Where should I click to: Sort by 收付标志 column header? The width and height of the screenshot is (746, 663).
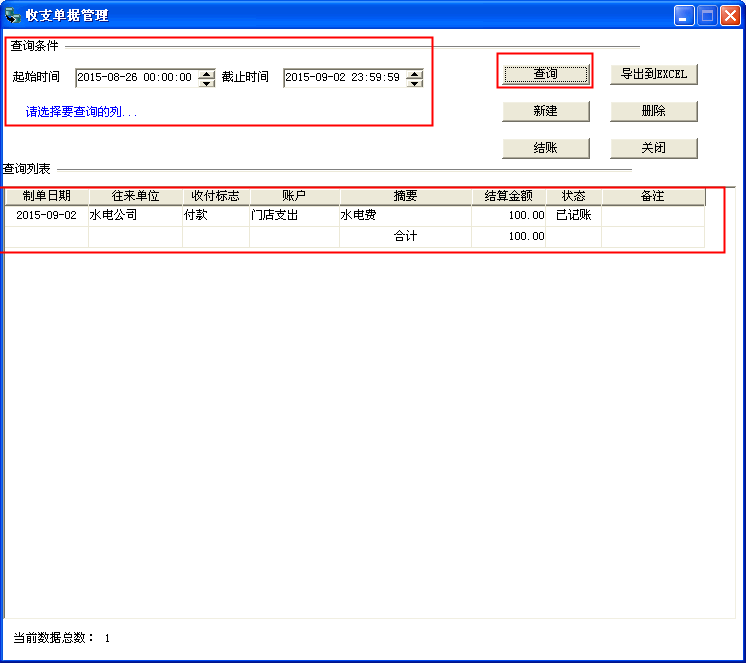pyautogui.click(x=216, y=196)
